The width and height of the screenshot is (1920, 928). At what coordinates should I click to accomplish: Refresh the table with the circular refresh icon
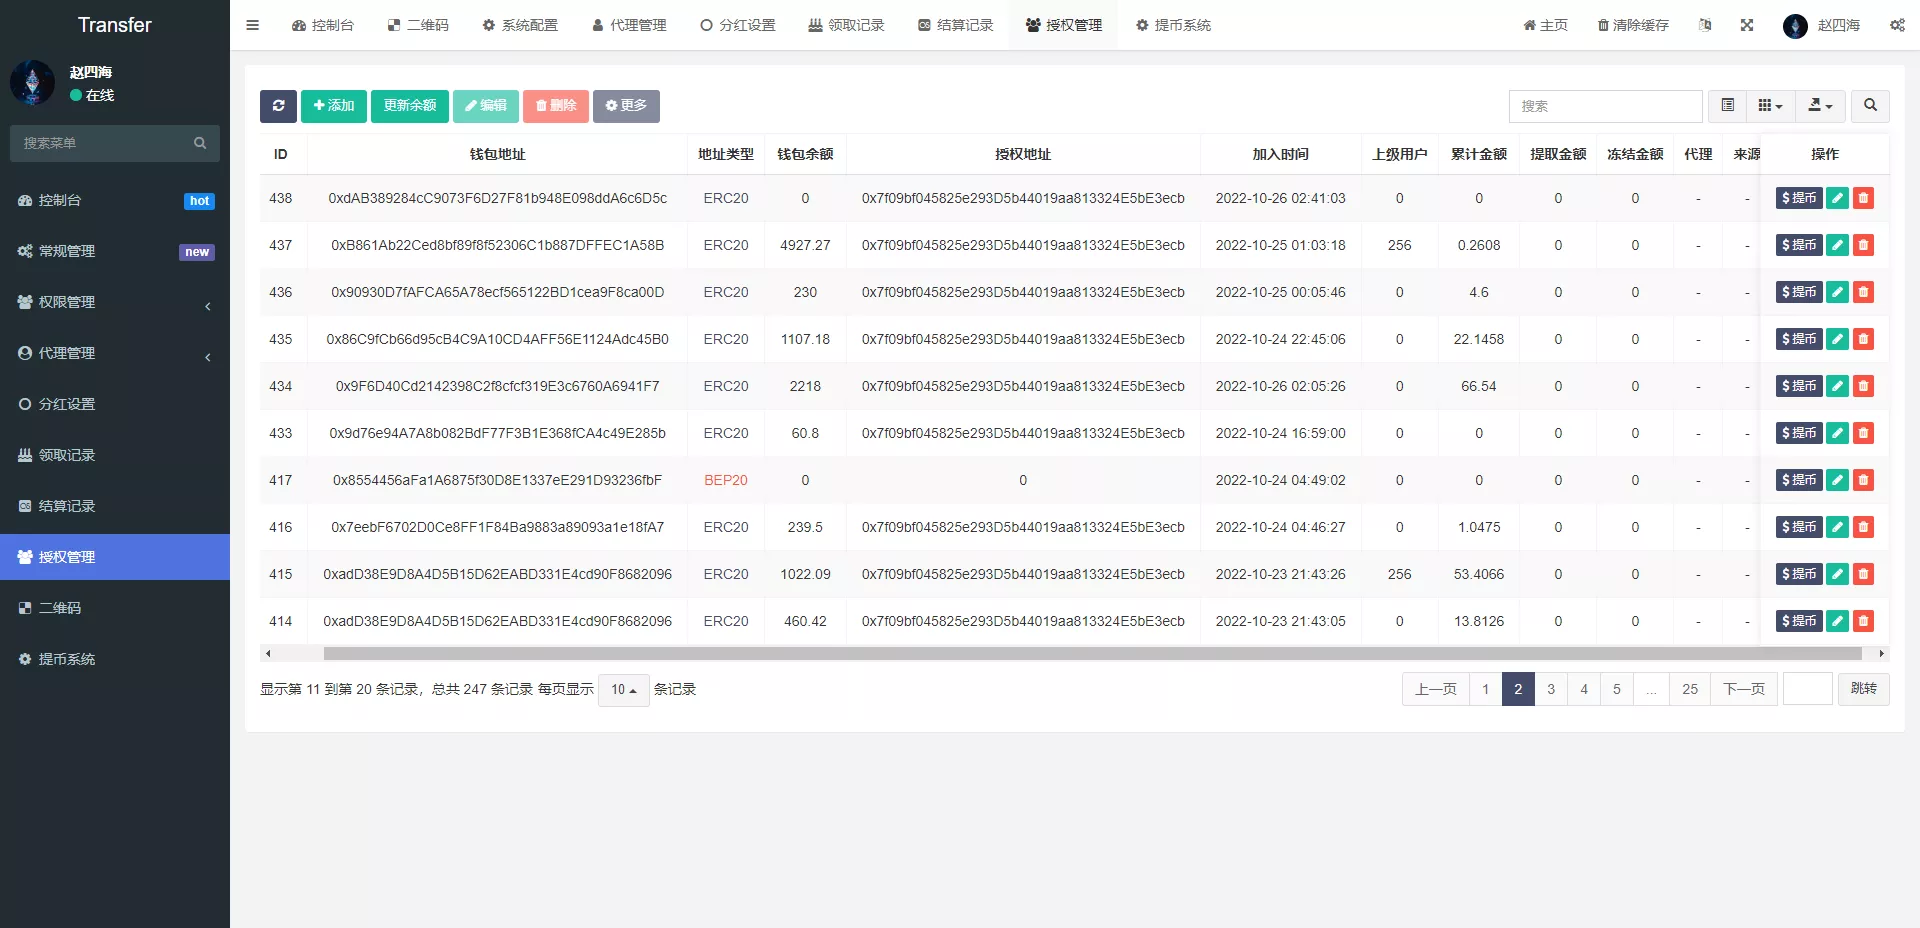[278, 106]
